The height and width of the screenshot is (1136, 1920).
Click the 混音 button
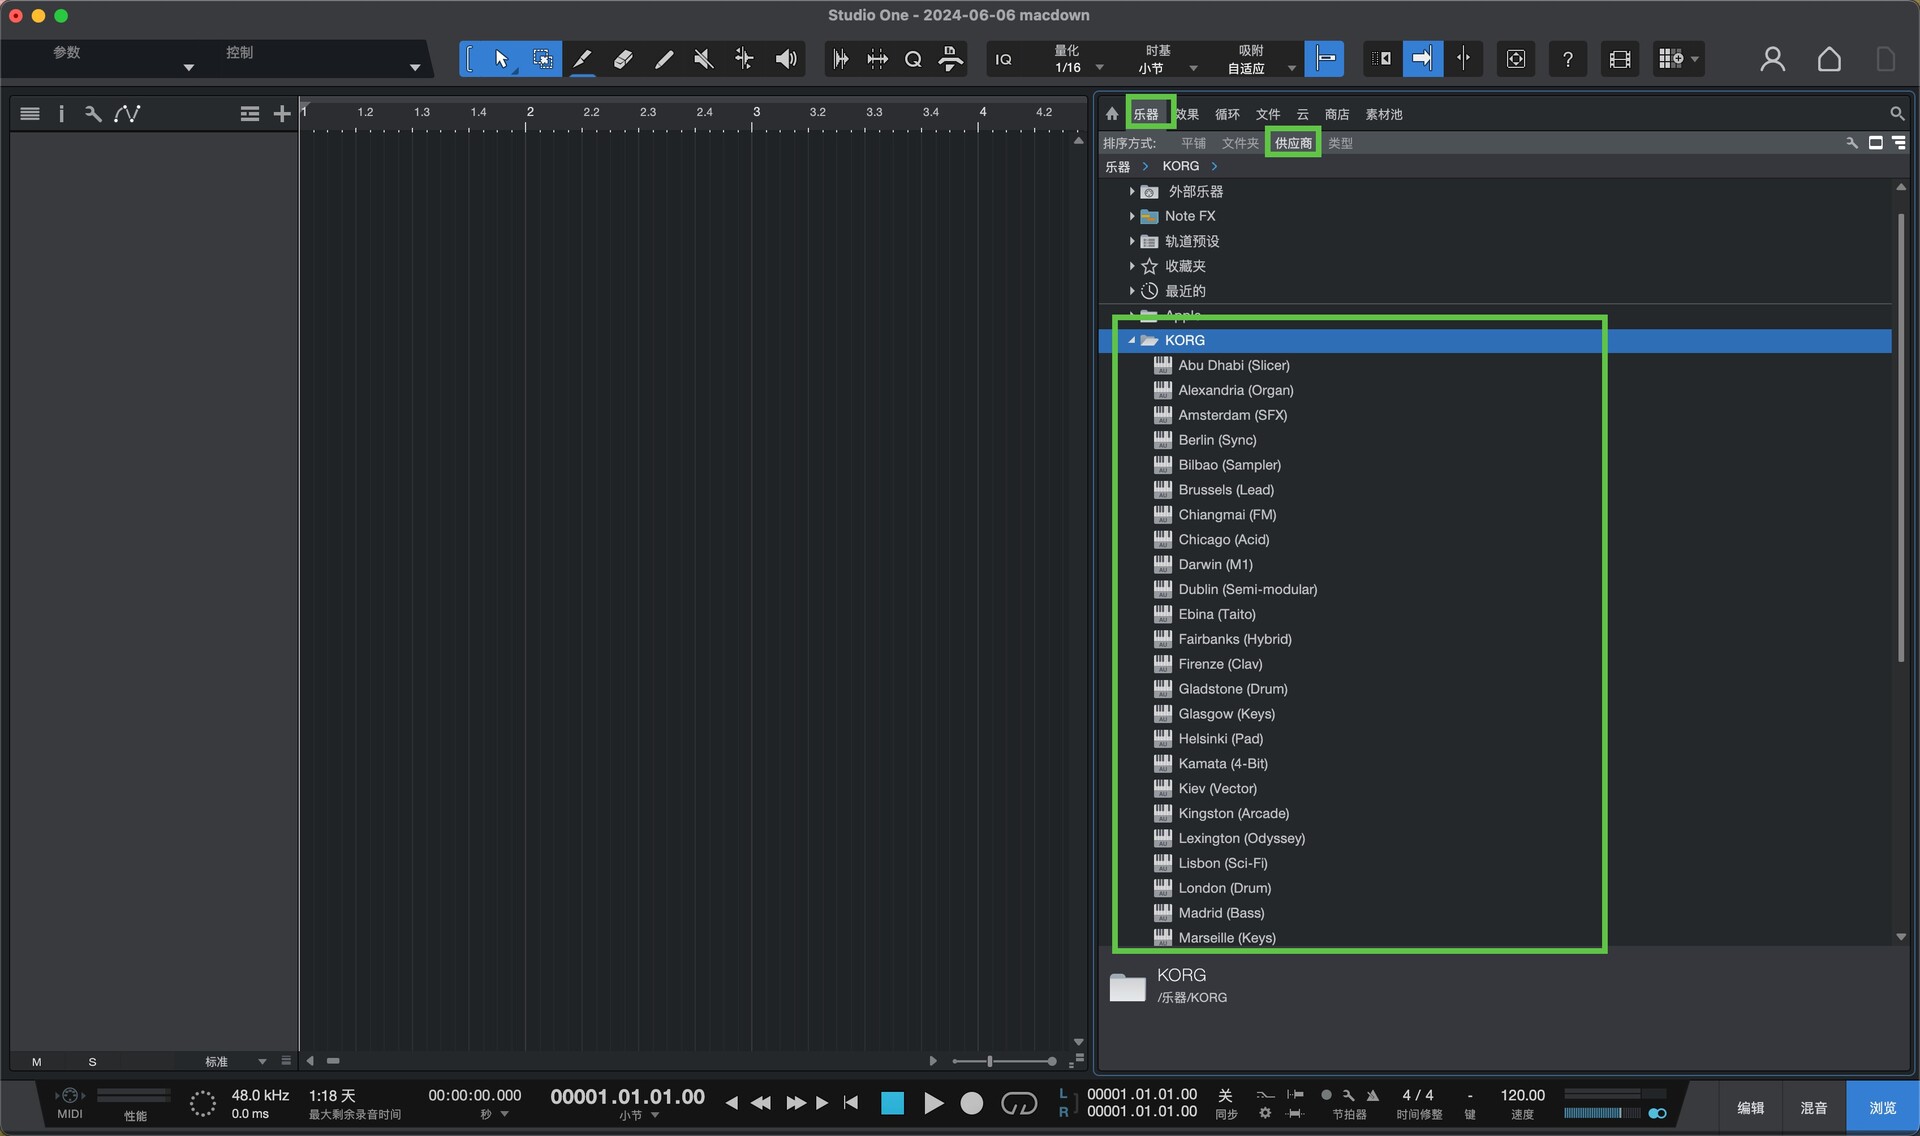[x=1813, y=1107]
